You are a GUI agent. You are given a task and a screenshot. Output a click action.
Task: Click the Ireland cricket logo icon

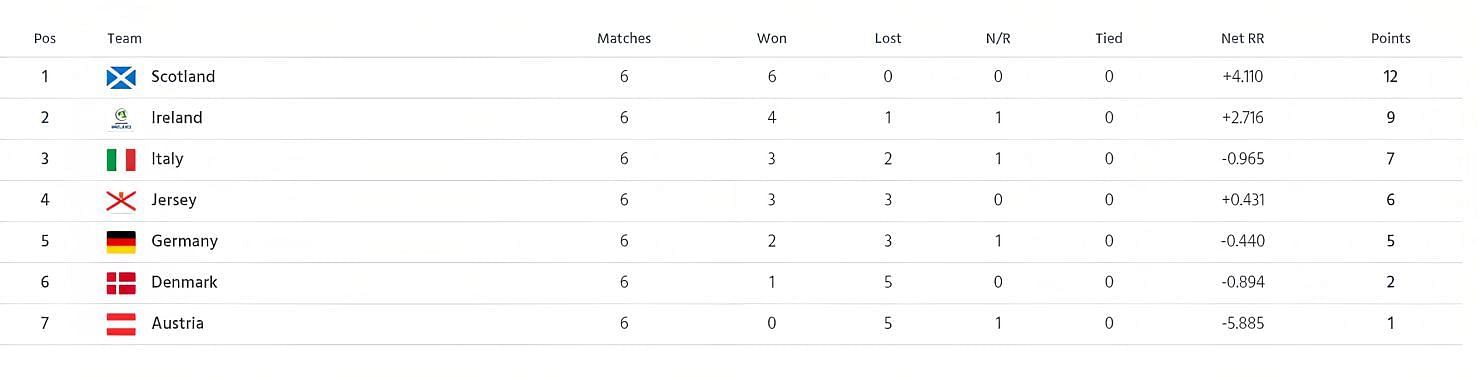(121, 118)
